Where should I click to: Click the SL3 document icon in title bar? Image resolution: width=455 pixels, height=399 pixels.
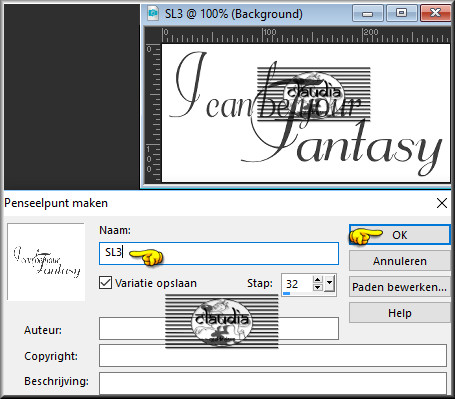[x=153, y=14]
